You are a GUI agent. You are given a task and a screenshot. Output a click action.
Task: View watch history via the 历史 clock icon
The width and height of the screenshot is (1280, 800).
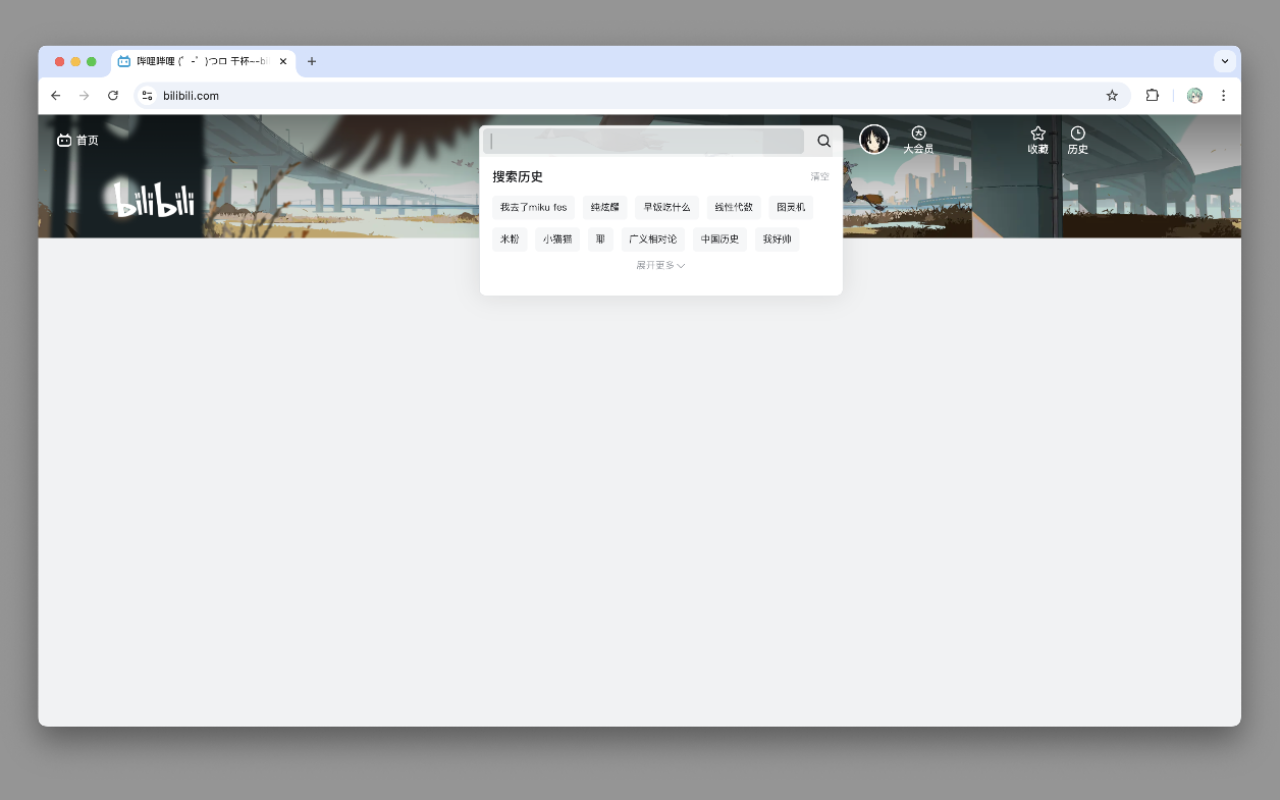point(1077,139)
